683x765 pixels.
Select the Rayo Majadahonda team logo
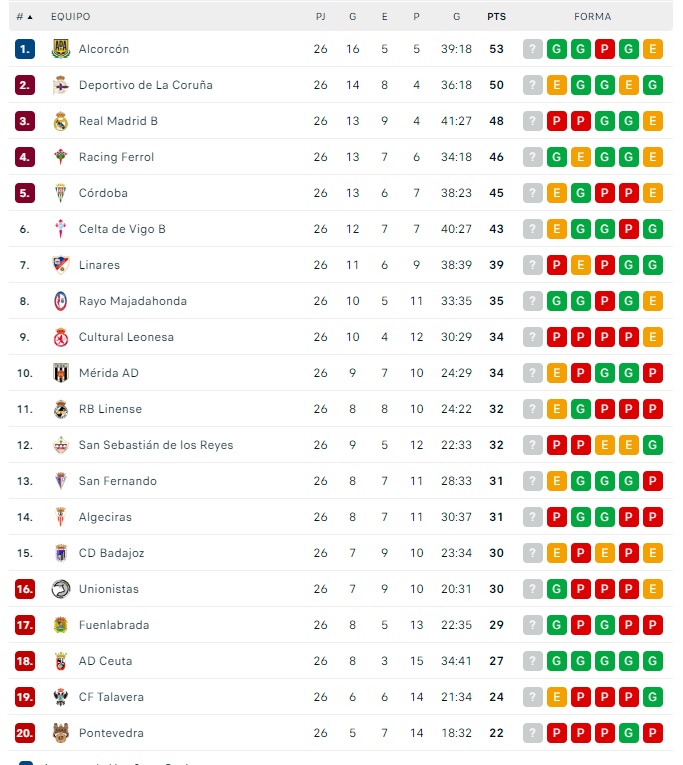60,301
